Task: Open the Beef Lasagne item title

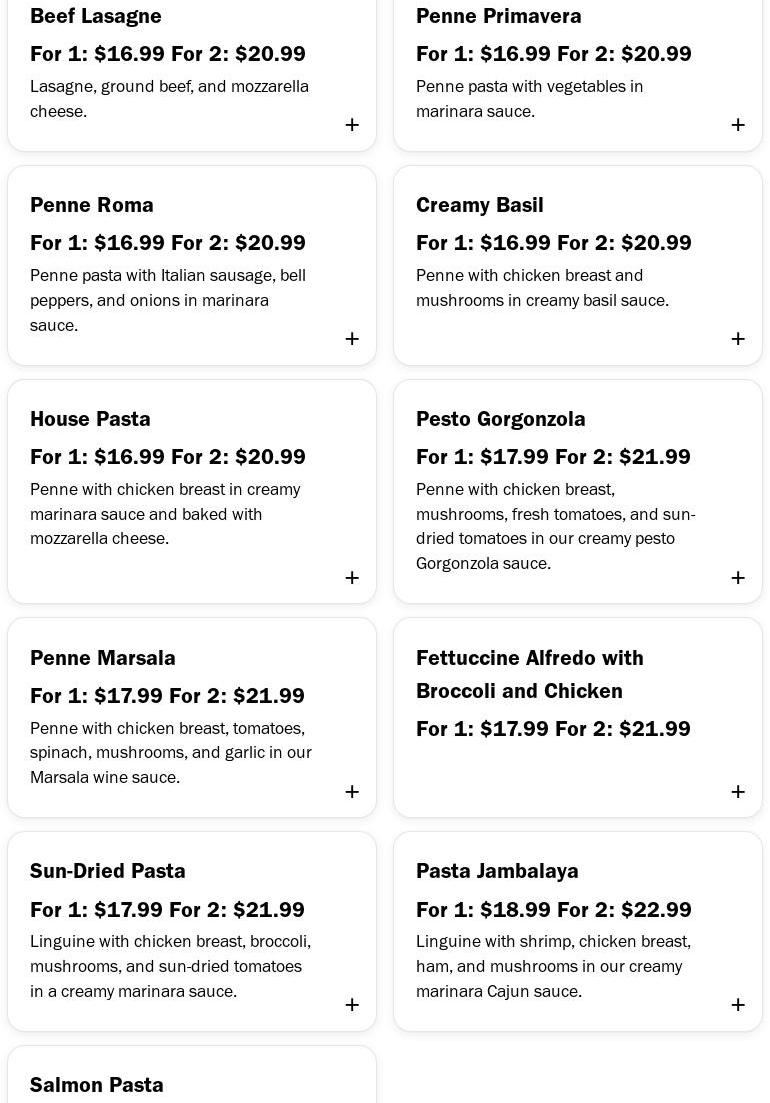Action: pyautogui.click(x=96, y=16)
